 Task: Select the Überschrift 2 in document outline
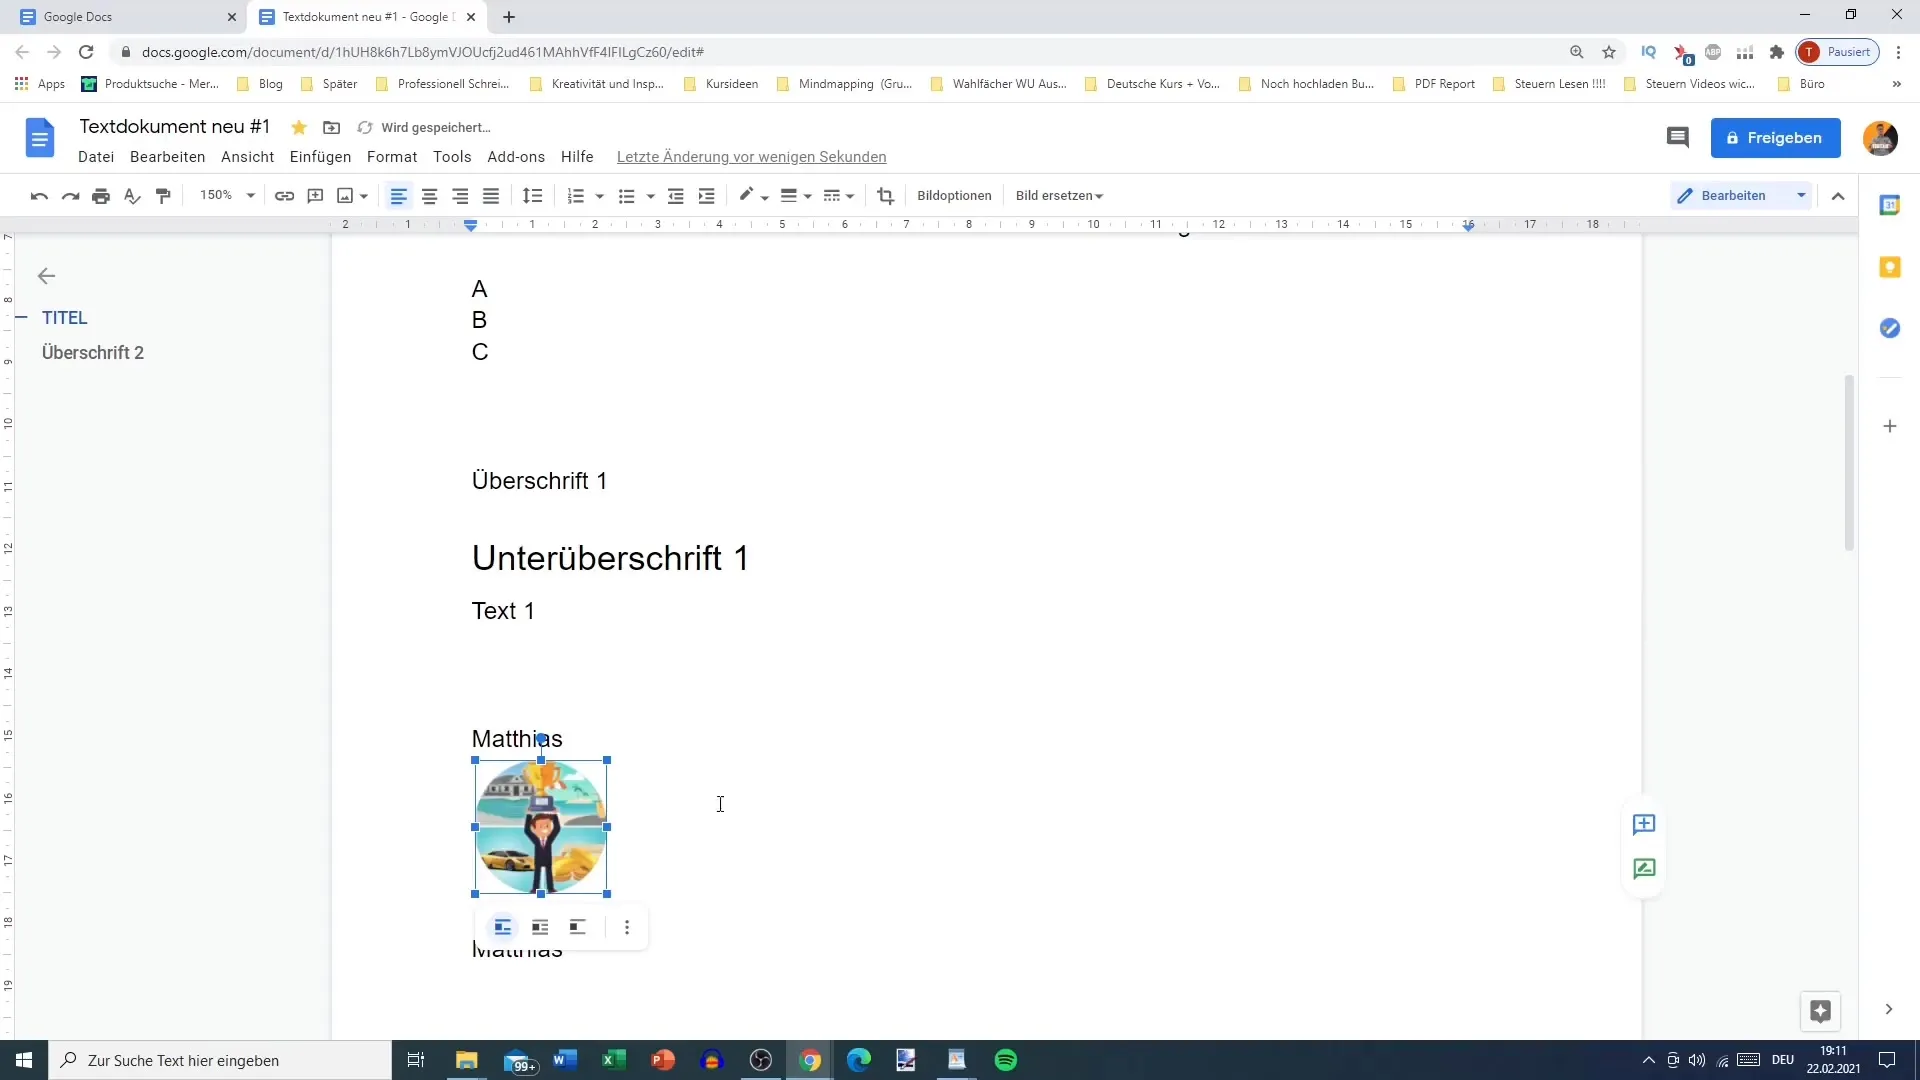click(92, 352)
